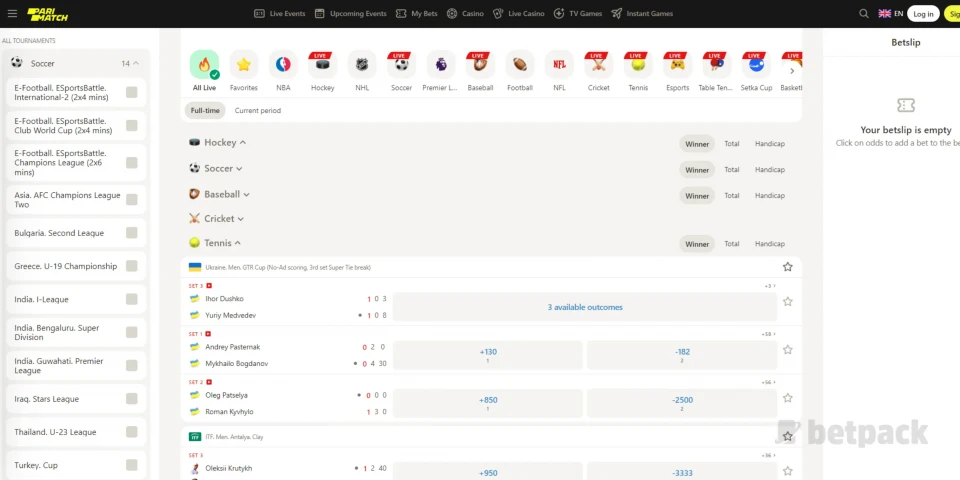Open TV Games in top navigation

coord(578,13)
